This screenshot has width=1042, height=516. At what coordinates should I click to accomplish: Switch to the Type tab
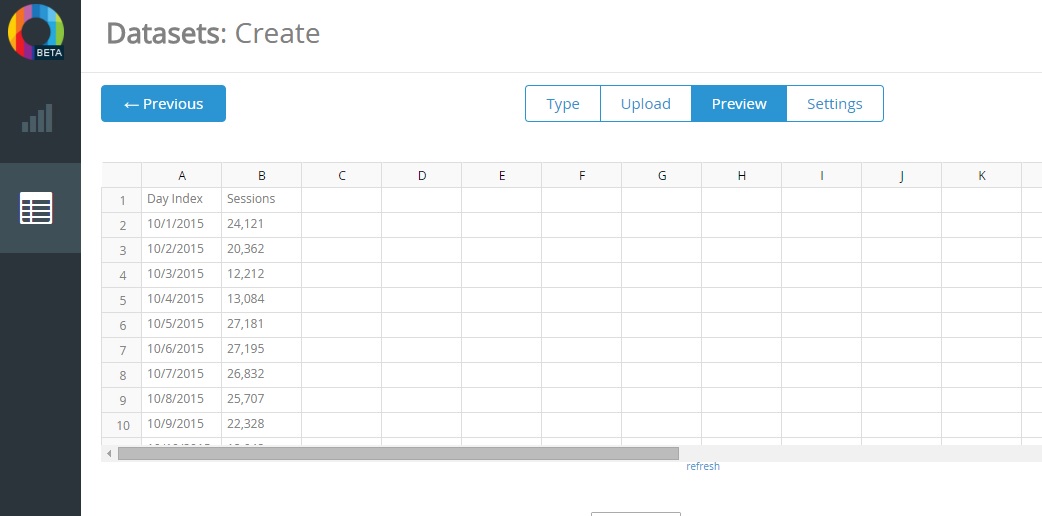point(563,104)
